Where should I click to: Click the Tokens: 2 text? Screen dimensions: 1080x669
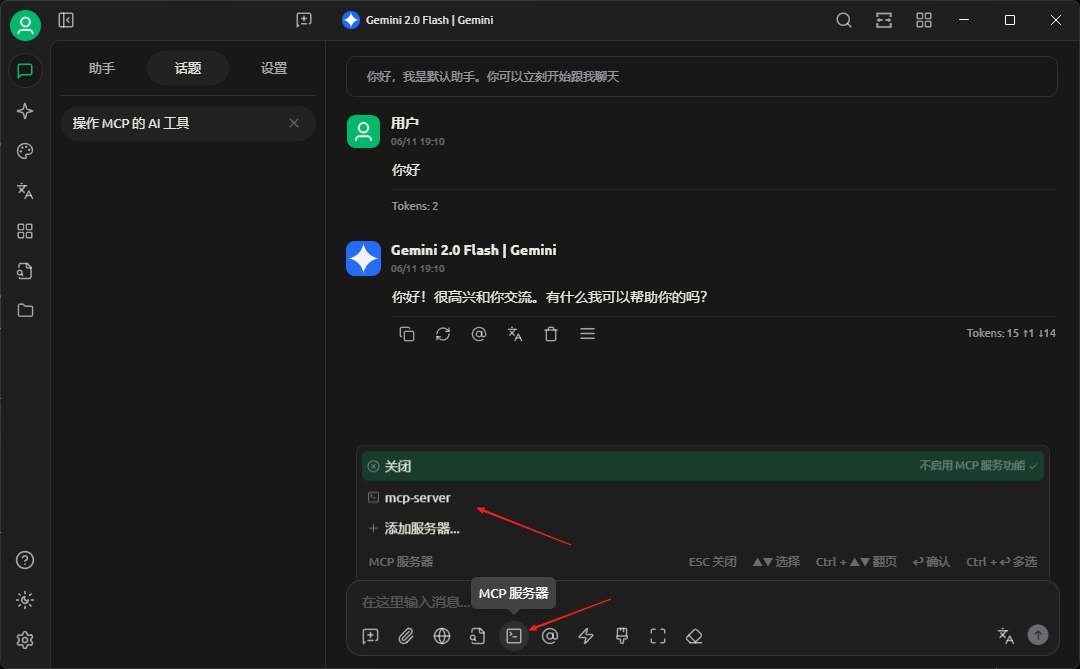(415, 206)
